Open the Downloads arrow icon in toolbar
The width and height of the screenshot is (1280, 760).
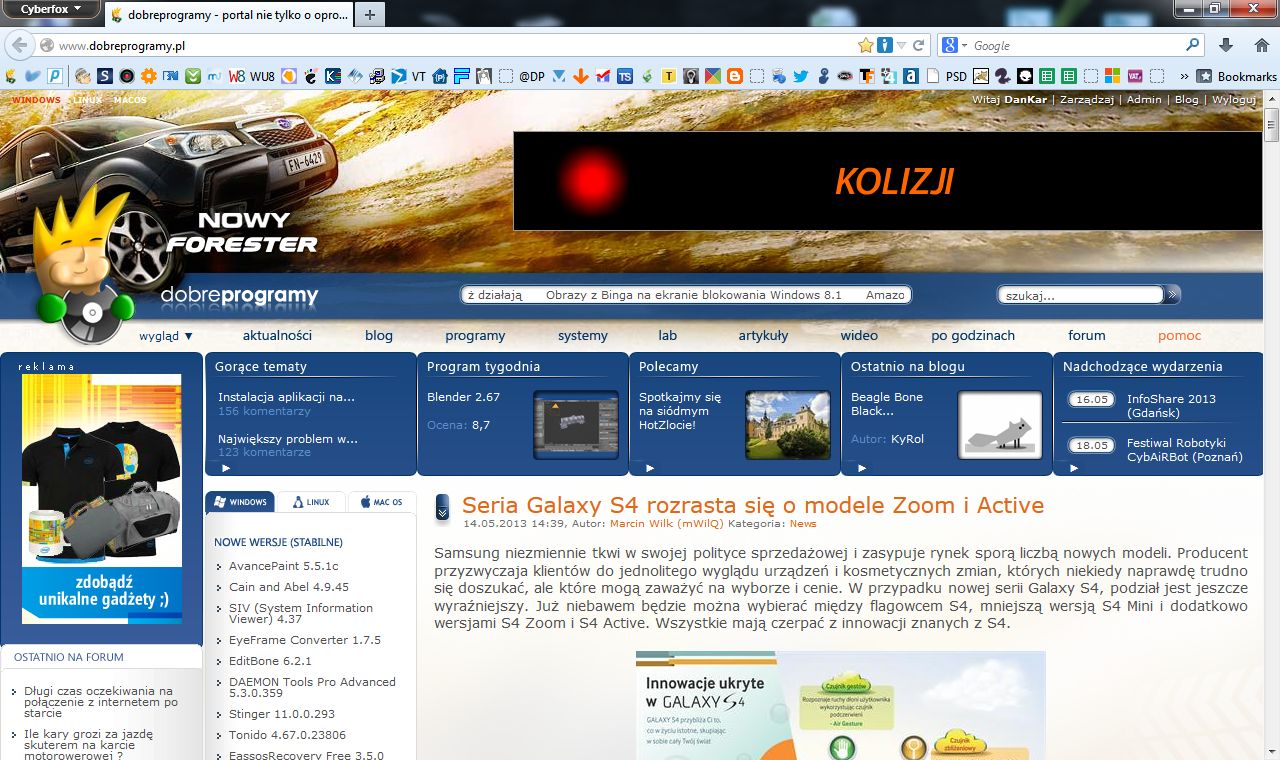point(1226,45)
